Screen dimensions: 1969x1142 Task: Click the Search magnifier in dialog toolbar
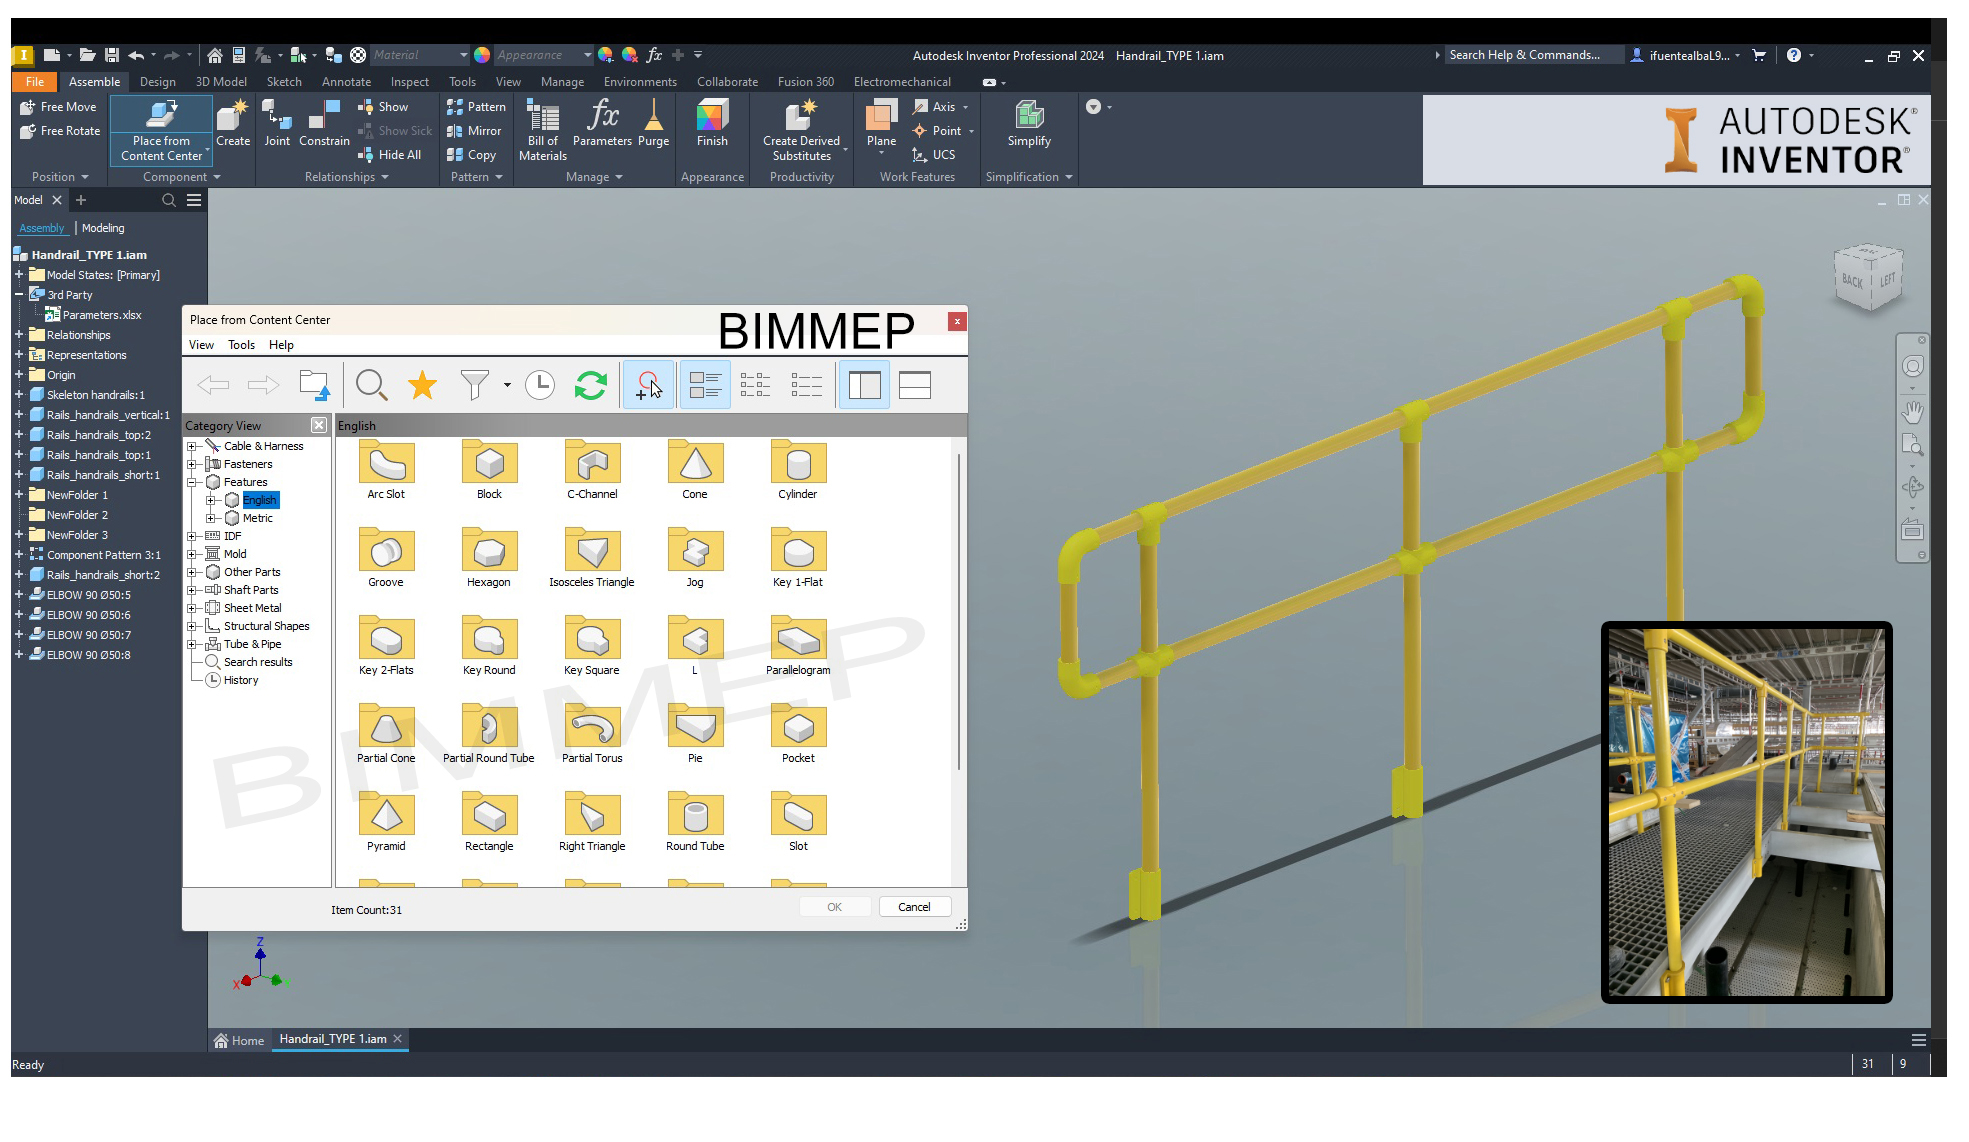click(x=371, y=385)
